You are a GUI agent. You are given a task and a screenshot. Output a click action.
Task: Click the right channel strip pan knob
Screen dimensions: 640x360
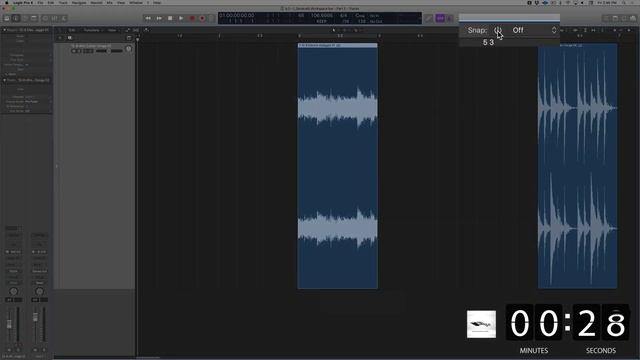tap(40, 291)
